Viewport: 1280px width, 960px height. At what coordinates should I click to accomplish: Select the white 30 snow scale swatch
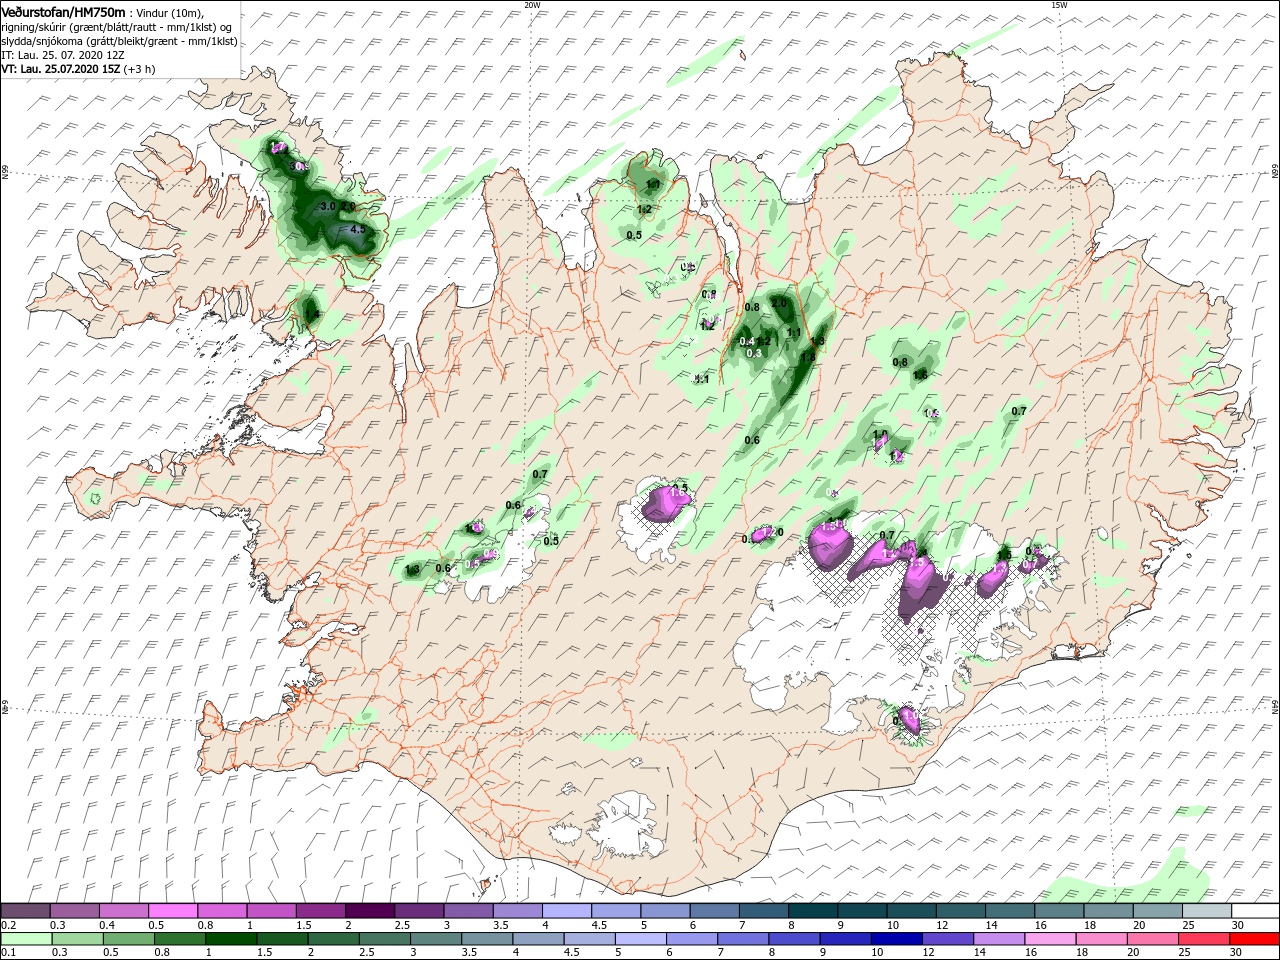pos(1253,911)
